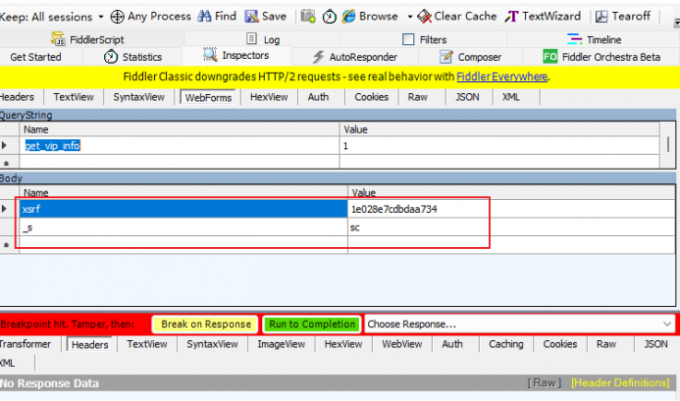Screen dimensions: 680x401
Task: Open the request Raw tab
Action: (417, 97)
